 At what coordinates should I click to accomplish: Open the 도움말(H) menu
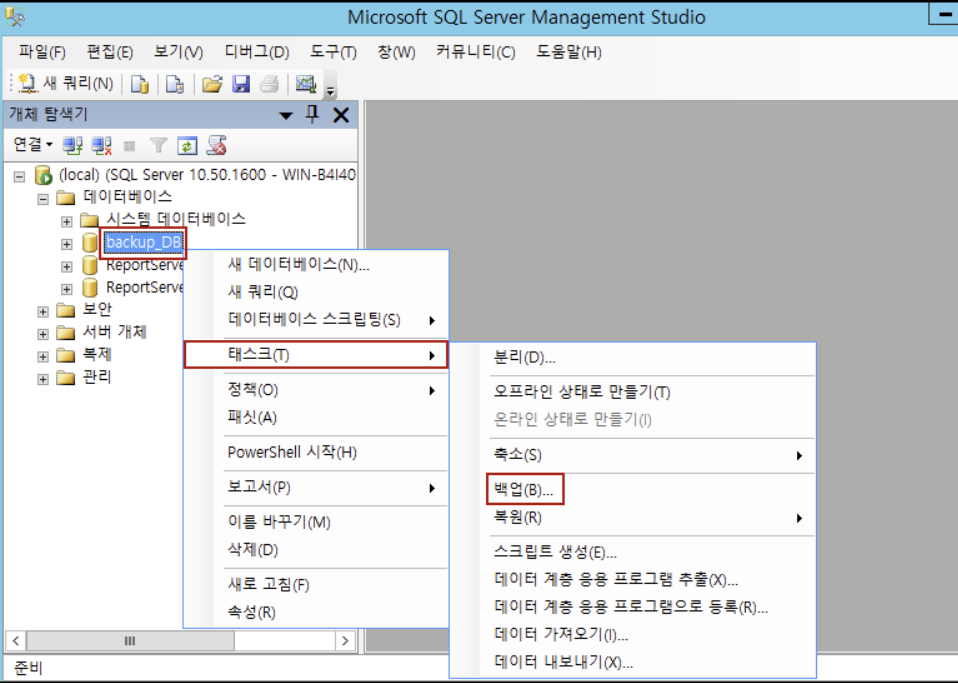(569, 52)
